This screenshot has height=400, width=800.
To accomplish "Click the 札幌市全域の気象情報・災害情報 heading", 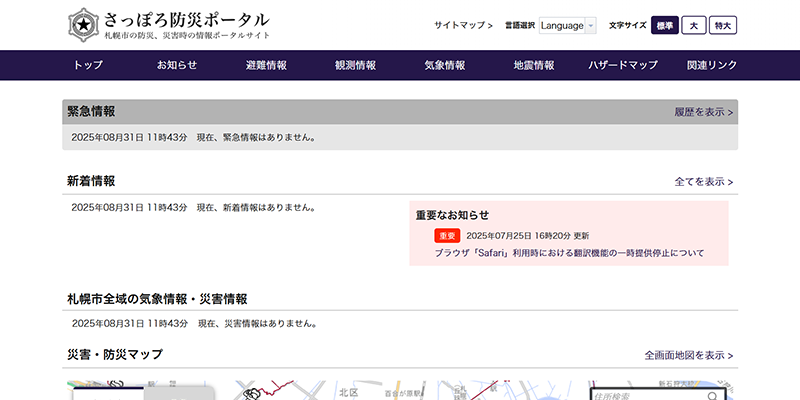I will click(x=157, y=299).
